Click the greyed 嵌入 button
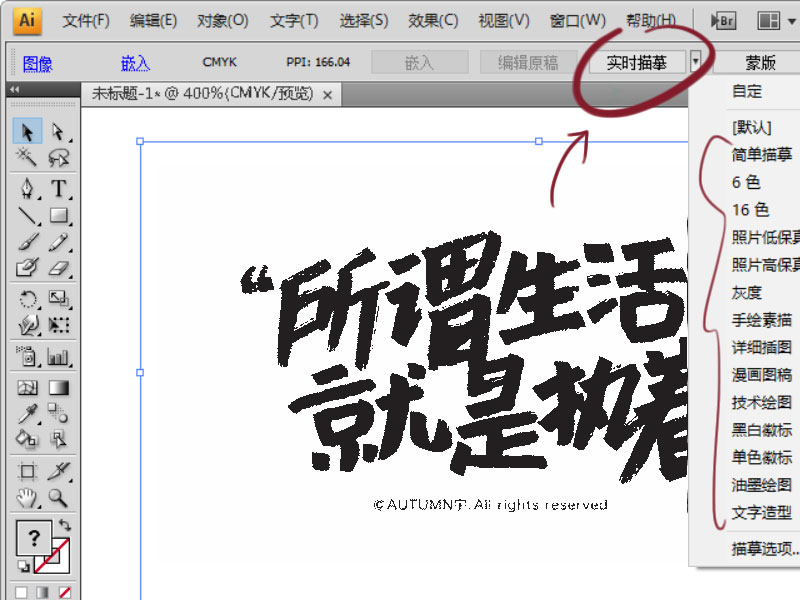Screen dimensions: 800x600 click(419, 62)
